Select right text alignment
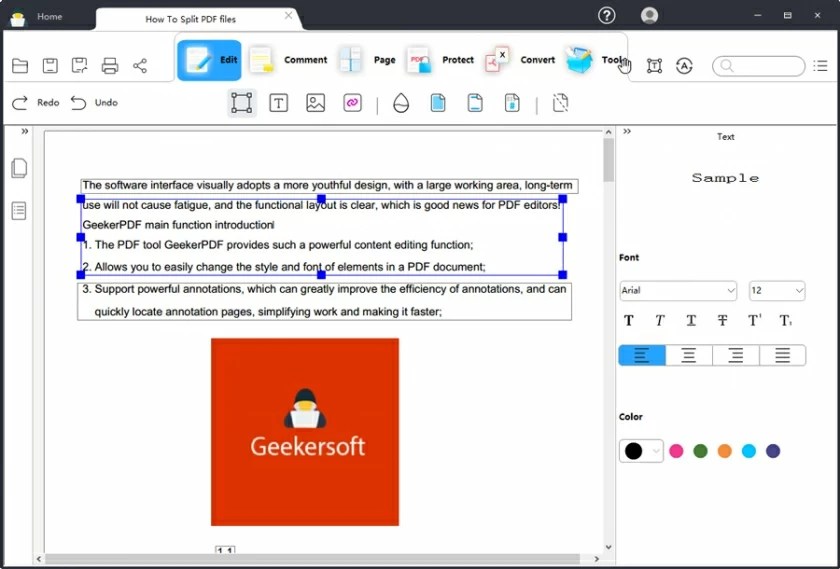The image size is (840, 569). pyautogui.click(x=736, y=355)
